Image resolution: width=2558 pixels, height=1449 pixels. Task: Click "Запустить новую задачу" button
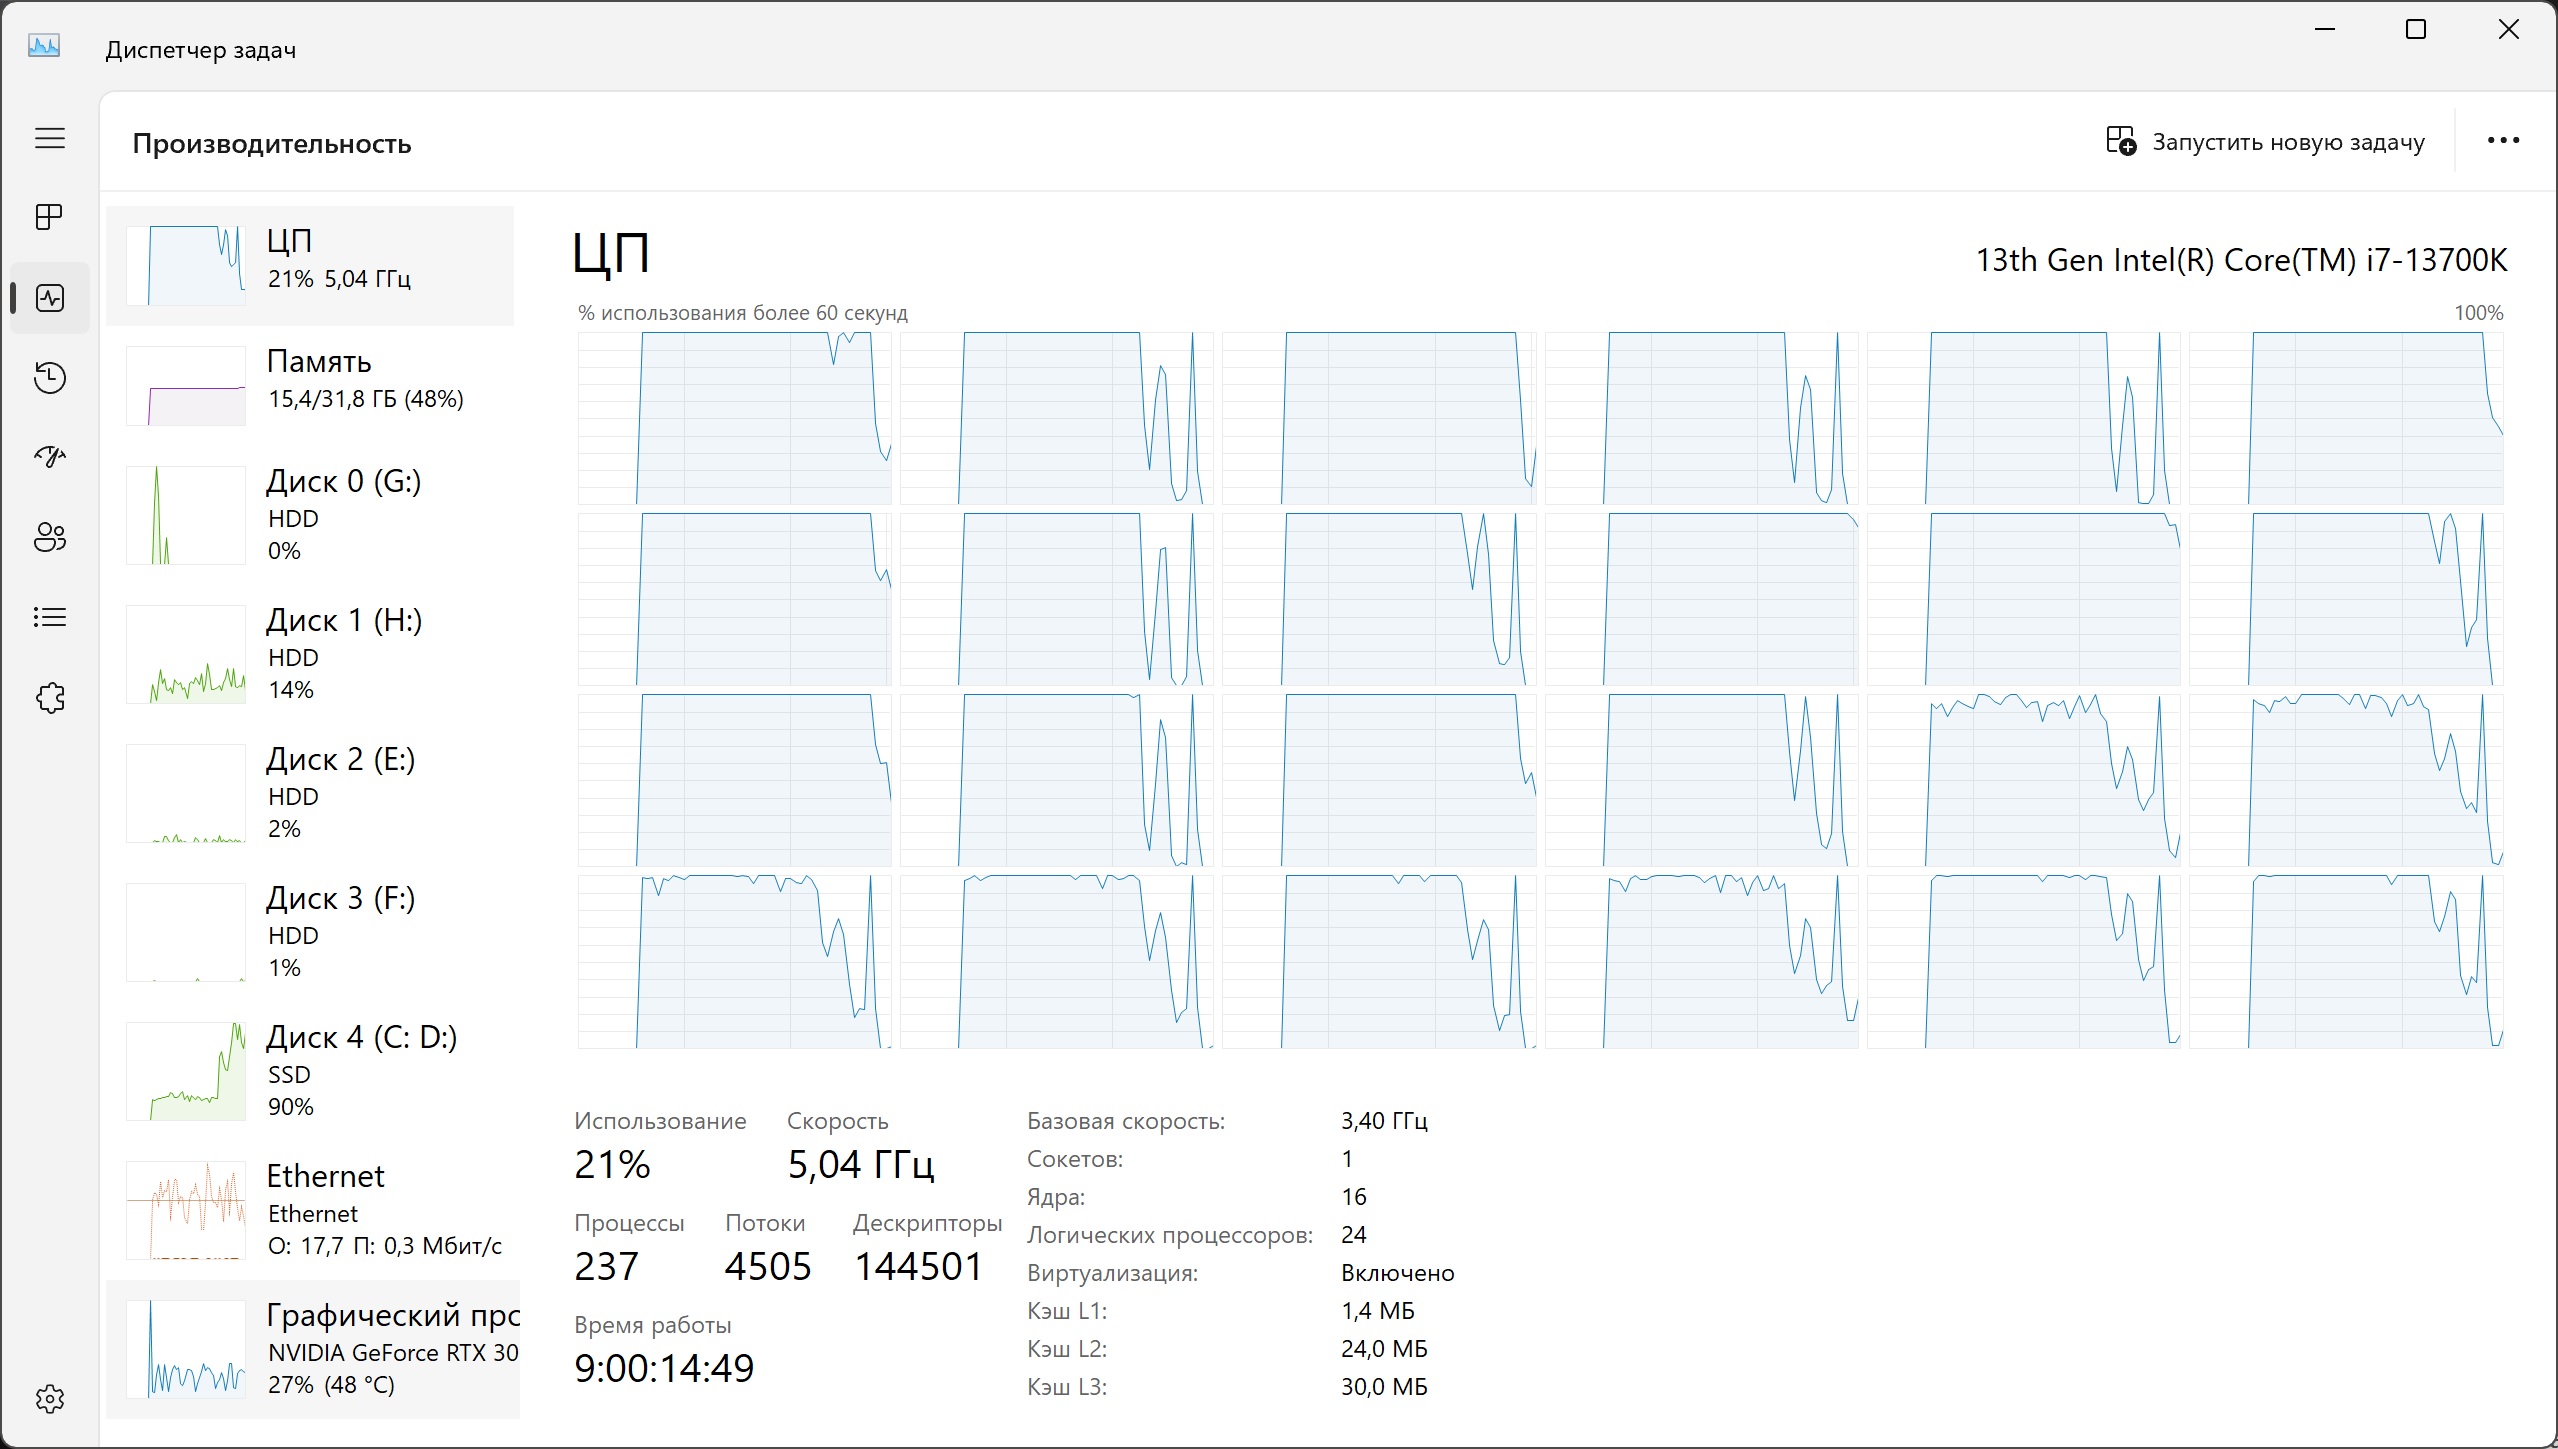click(x=2266, y=142)
